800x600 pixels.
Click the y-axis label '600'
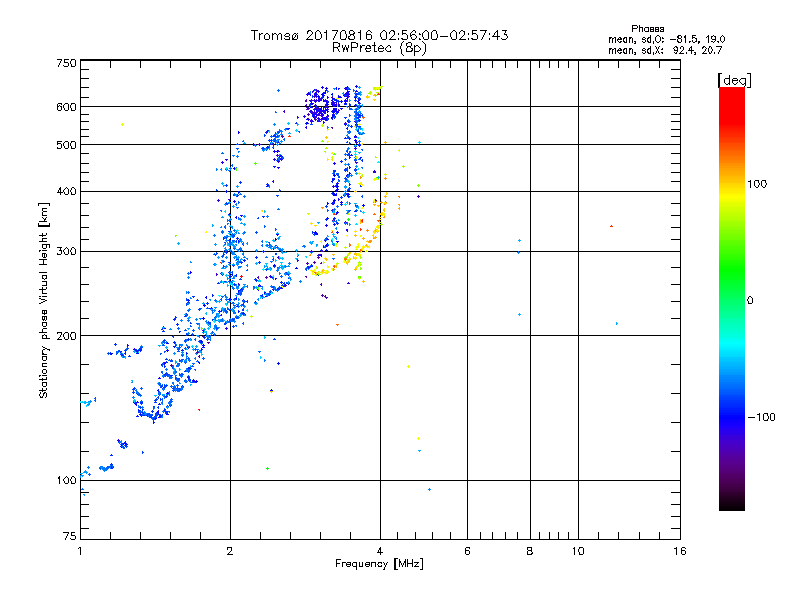click(66, 107)
